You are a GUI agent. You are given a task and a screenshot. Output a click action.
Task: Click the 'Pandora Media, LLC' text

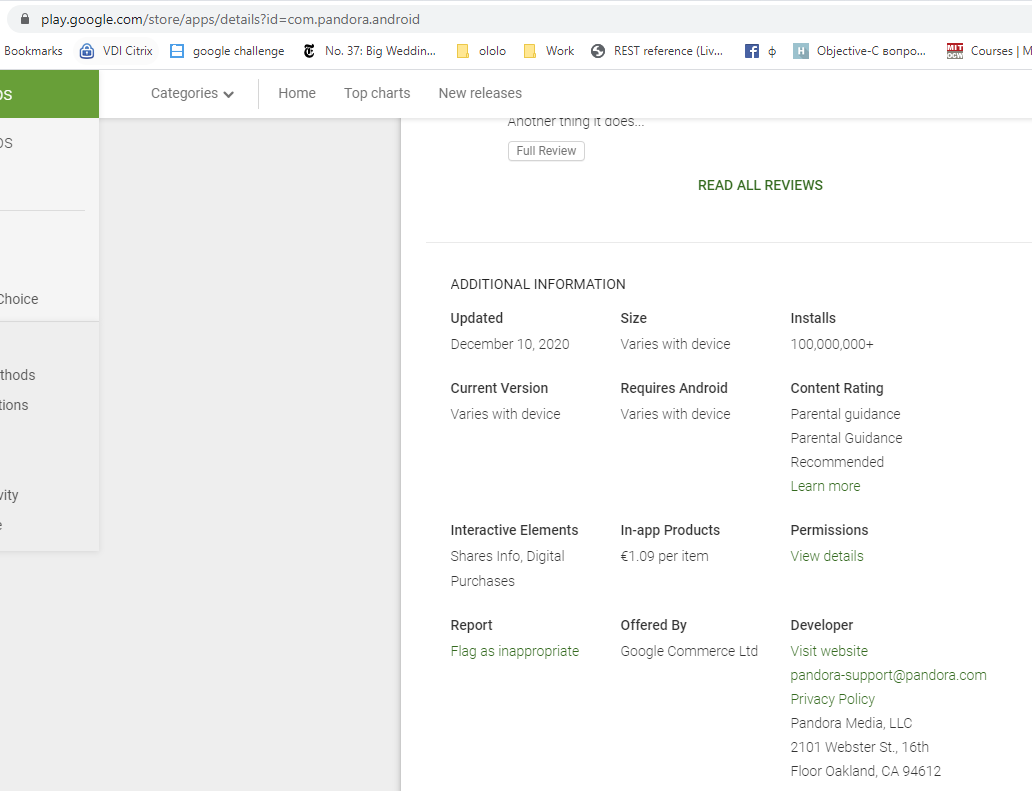(851, 723)
